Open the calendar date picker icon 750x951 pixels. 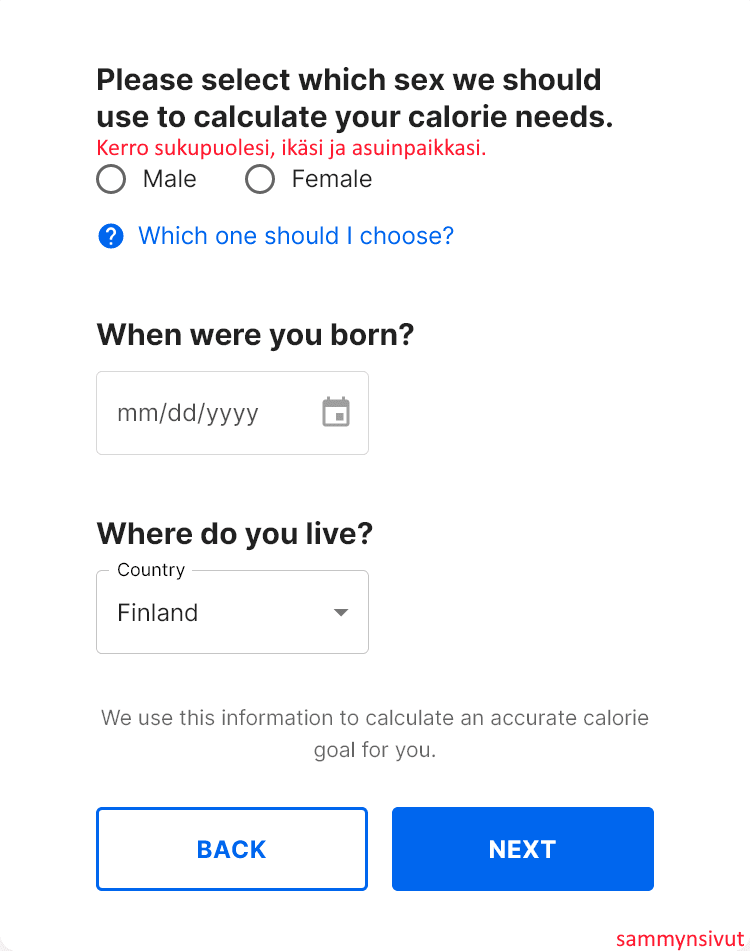(336, 412)
